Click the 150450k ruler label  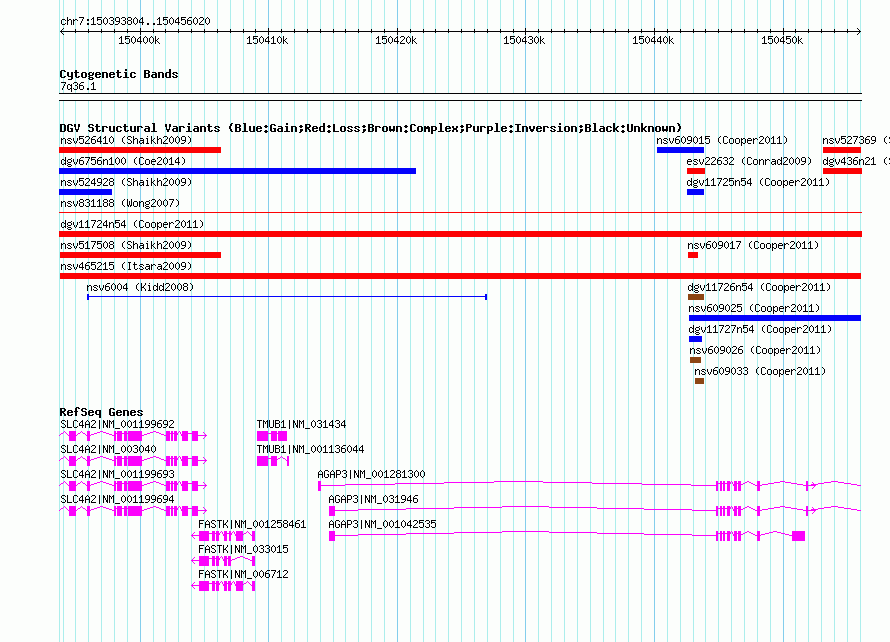pyautogui.click(x=782, y=40)
